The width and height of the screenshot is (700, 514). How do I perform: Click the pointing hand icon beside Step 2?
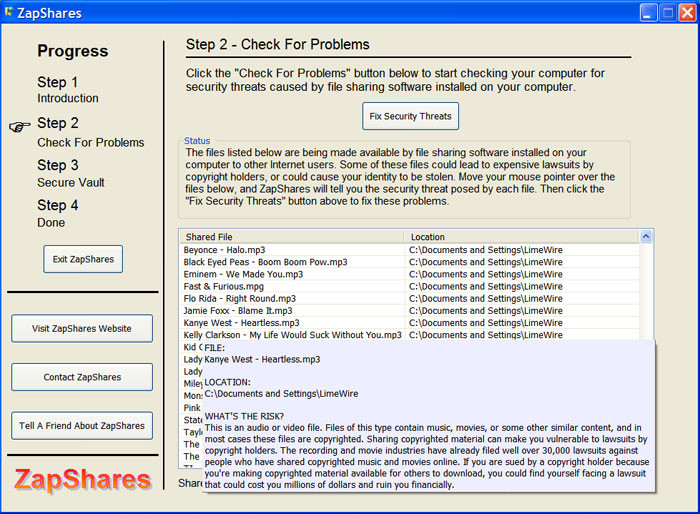click(20, 127)
